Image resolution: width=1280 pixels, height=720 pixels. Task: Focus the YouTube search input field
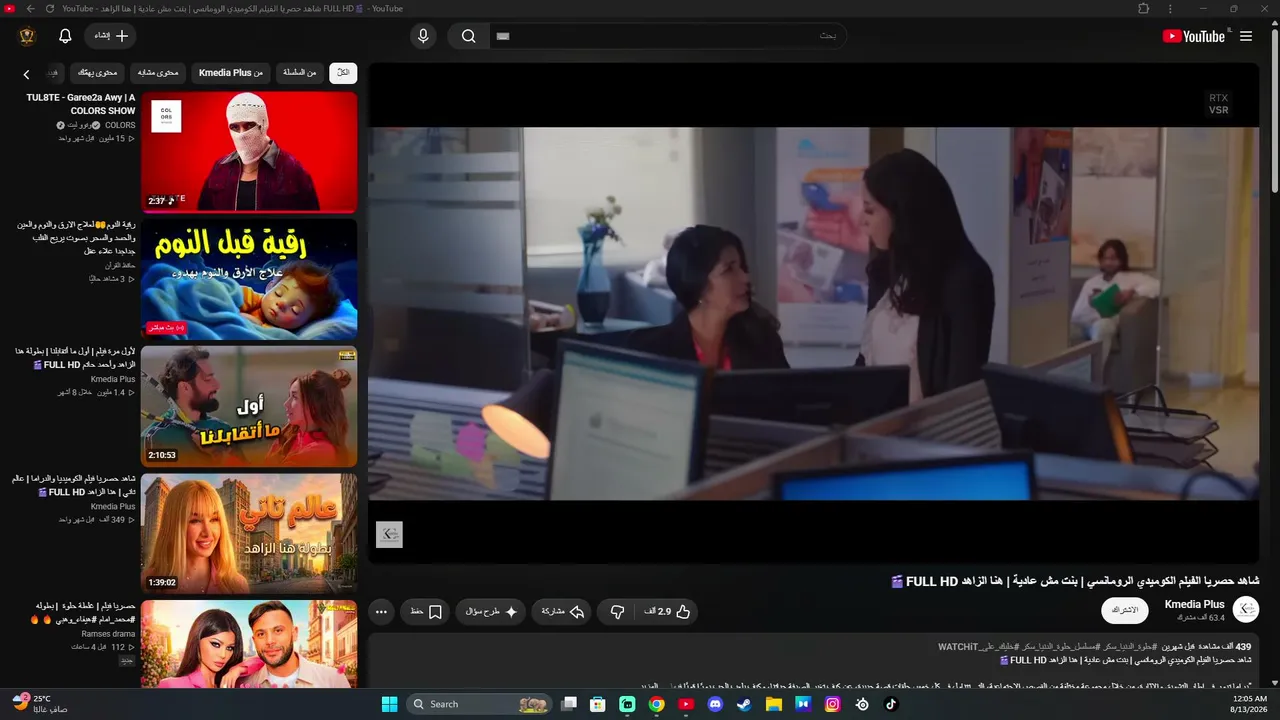tap(666, 36)
